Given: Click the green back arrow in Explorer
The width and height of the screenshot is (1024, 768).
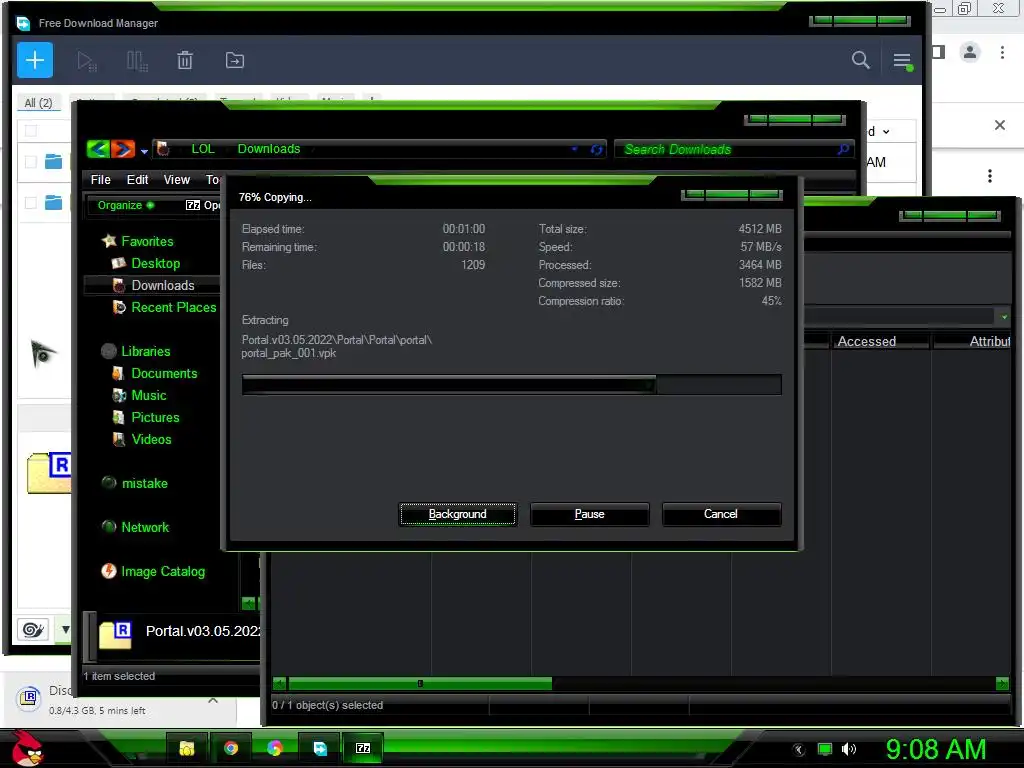Looking at the screenshot, I should click(98, 149).
